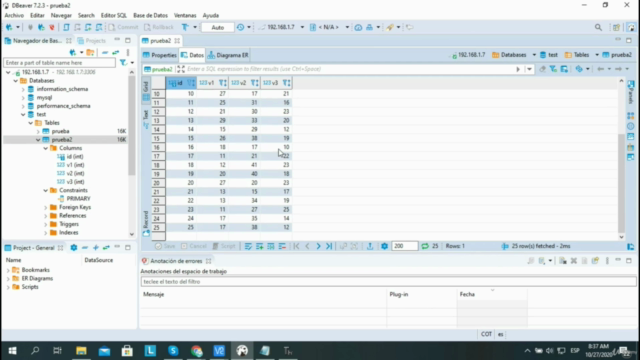This screenshot has width=640, height=360.
Task: Expand the Bookmarks project folder
Action: pyautogui.click(x=8, y=270)
